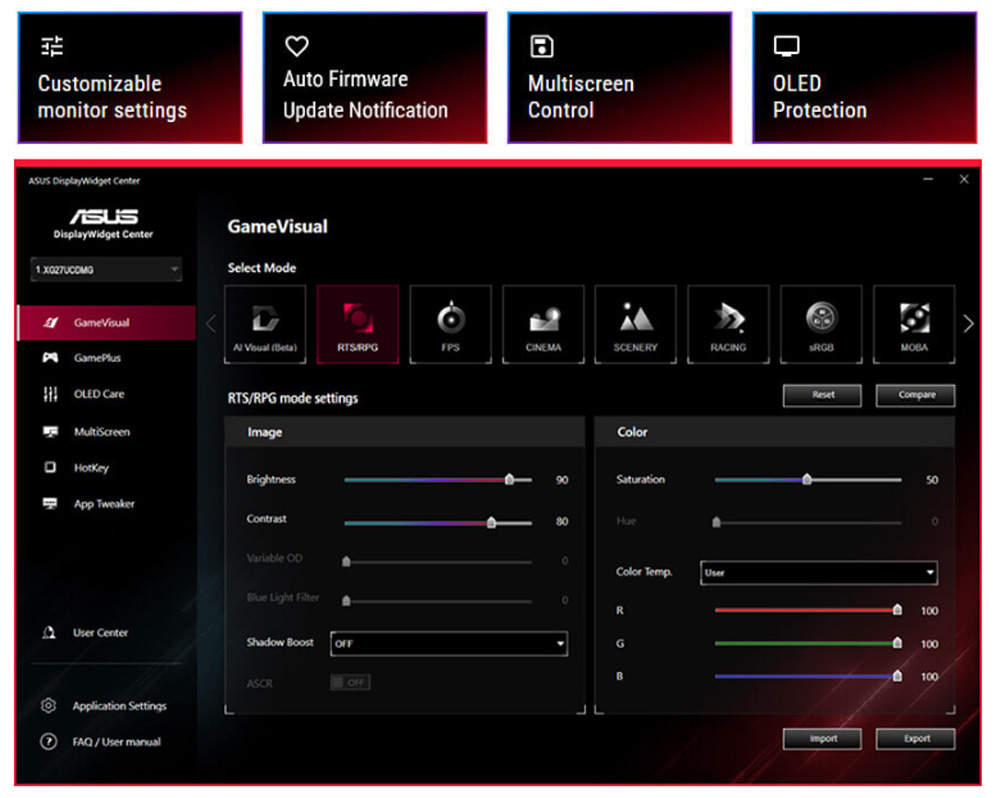The height and width of the screenshot is (798, 1000).
Task: Expand the Color Temp. dropdown
Action: coord(818,573)
